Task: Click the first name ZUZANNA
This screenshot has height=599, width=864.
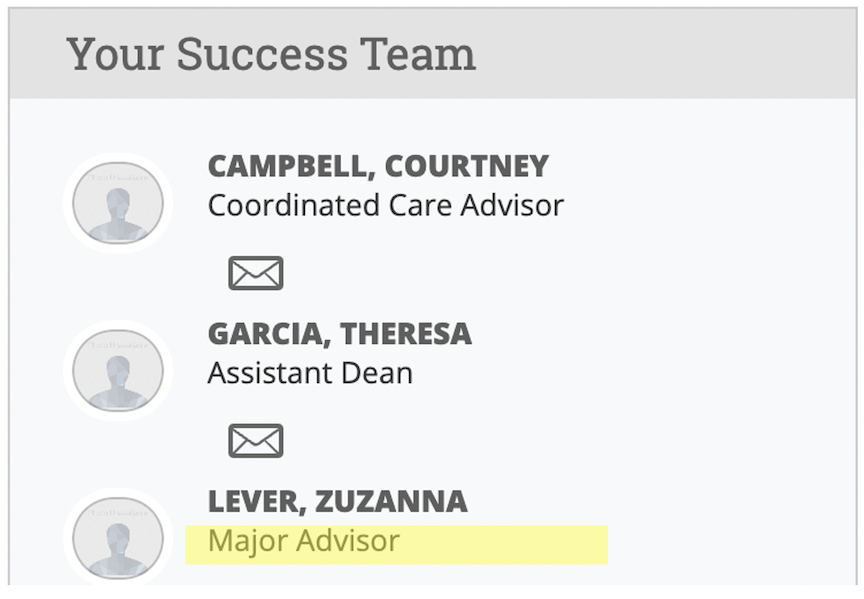Action: [x=391, y=501]
